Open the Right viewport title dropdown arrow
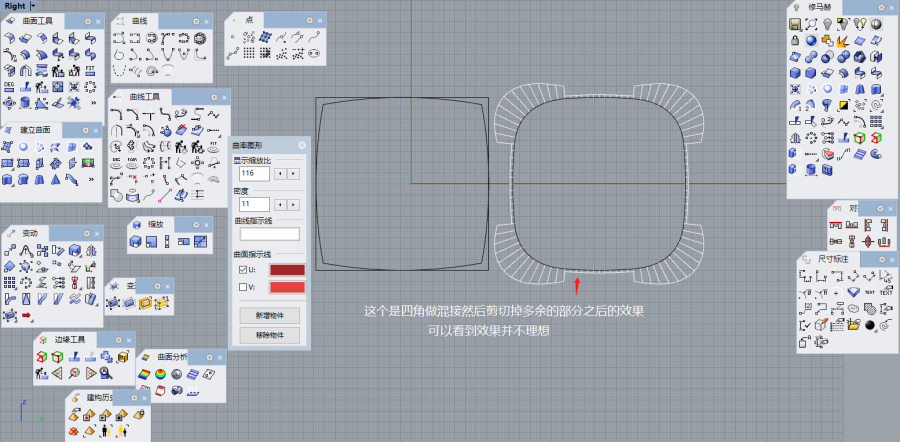Image resolution: width=900 pixels, height=442 pixels. click(33, 6)
